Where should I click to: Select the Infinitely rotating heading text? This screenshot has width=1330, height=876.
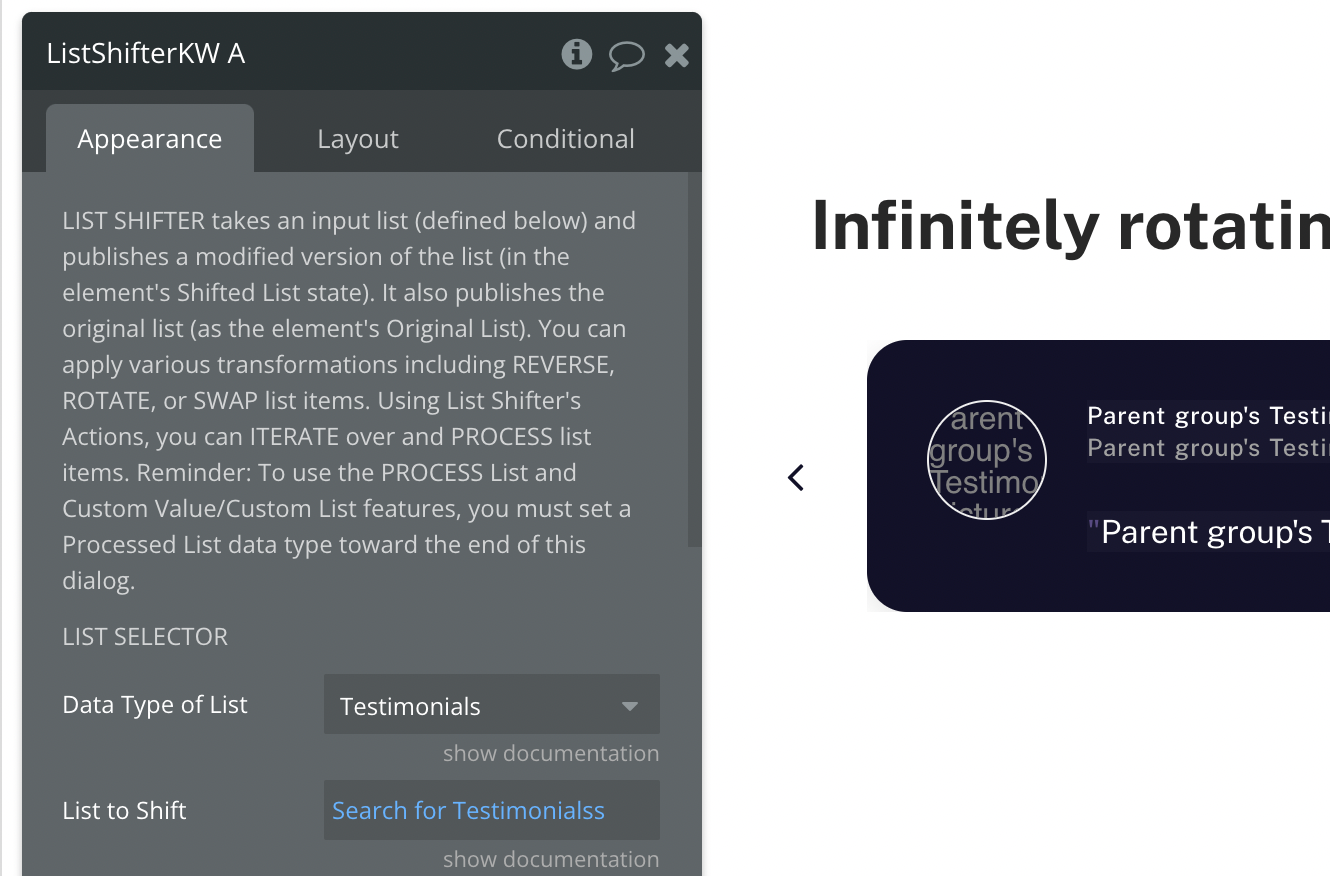click(x=1070, y=225)
